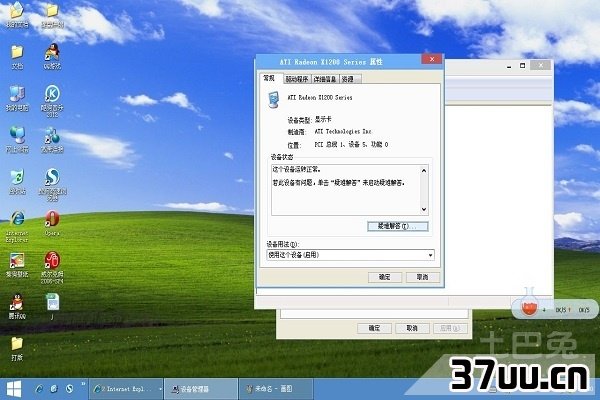Show hidden quick launch items chevron
Viewport: 600px width, 400px height.
coord(83,383)
